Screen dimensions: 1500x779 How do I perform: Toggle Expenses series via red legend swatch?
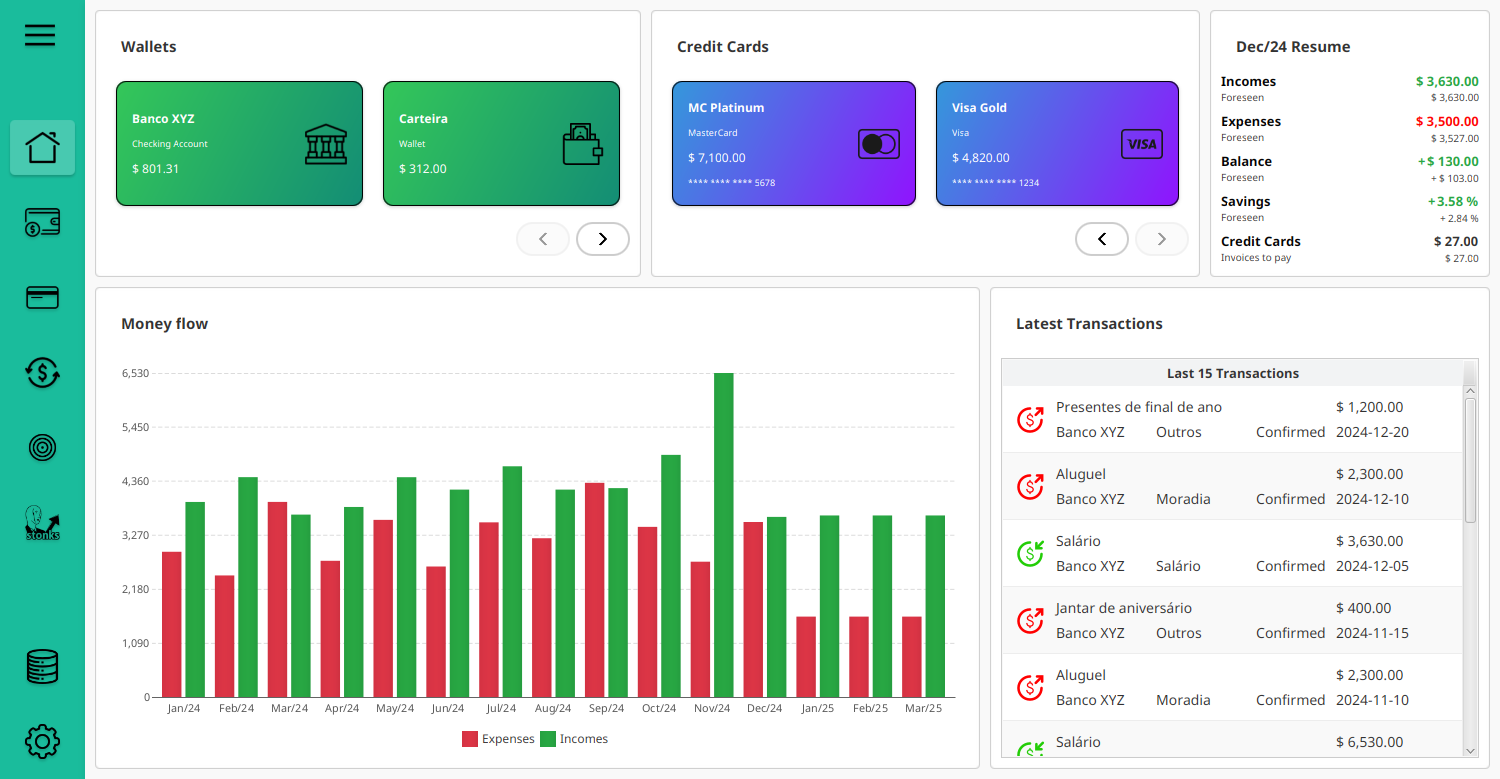(x=470, y=739)
